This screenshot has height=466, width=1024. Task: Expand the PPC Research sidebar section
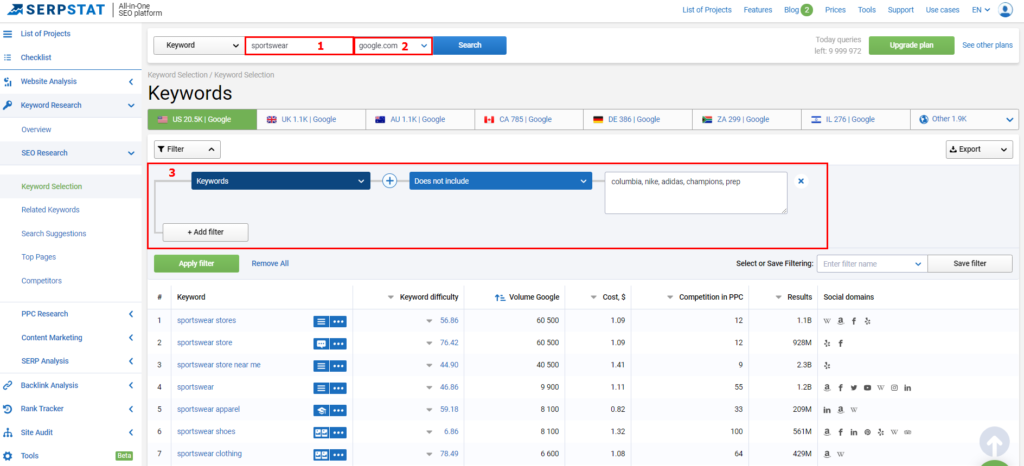[x=131, y=314]
